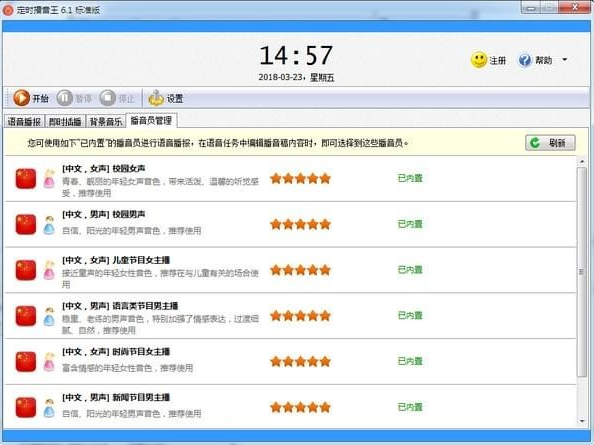Click the Pause (暂停) toolbar button

coord(74,98)
